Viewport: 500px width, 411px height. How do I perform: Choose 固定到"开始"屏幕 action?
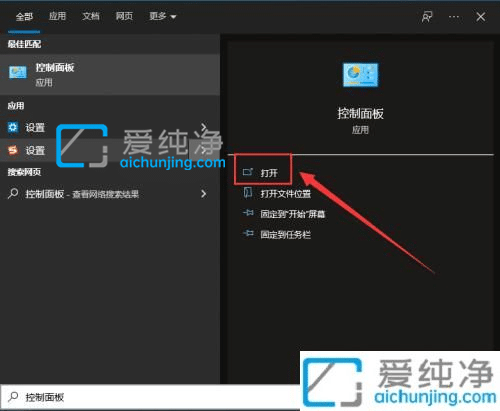[292, 214]
